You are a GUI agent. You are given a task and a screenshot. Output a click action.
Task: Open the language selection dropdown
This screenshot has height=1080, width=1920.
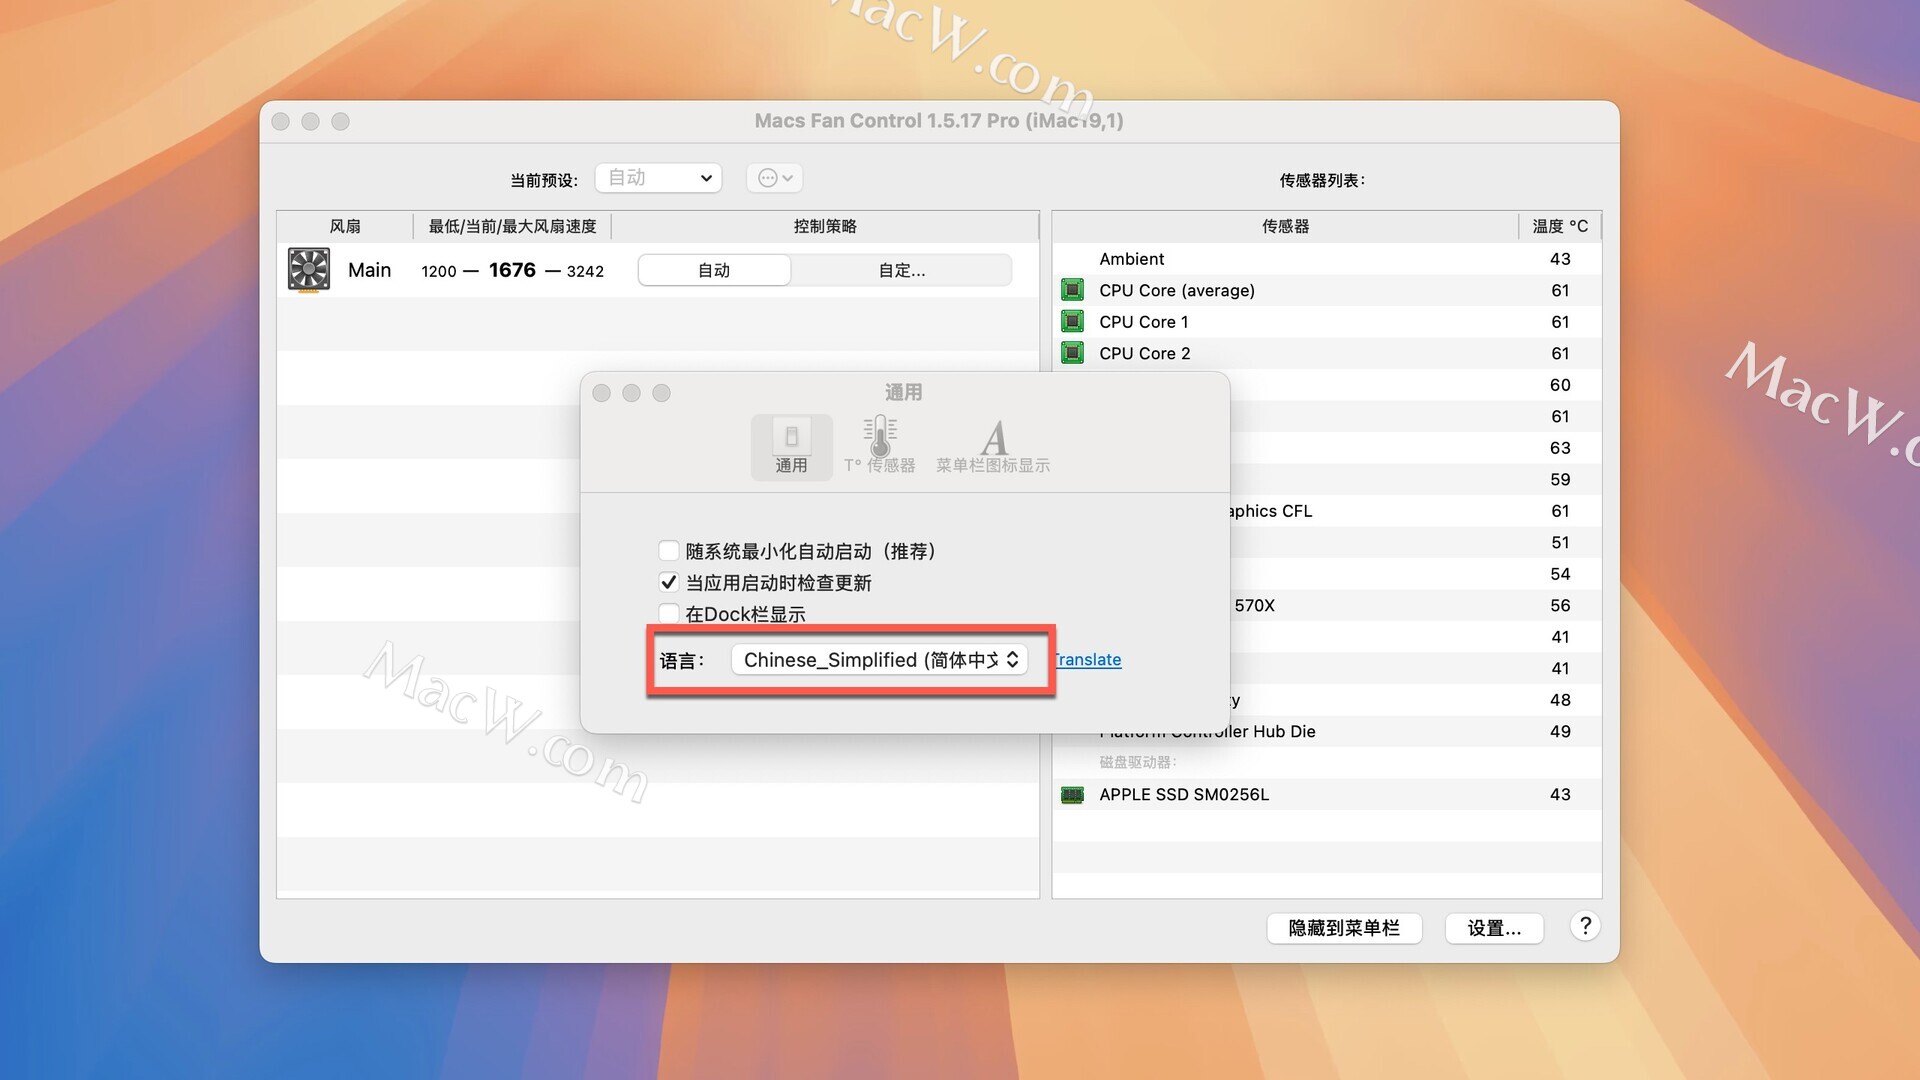point(879,660)
